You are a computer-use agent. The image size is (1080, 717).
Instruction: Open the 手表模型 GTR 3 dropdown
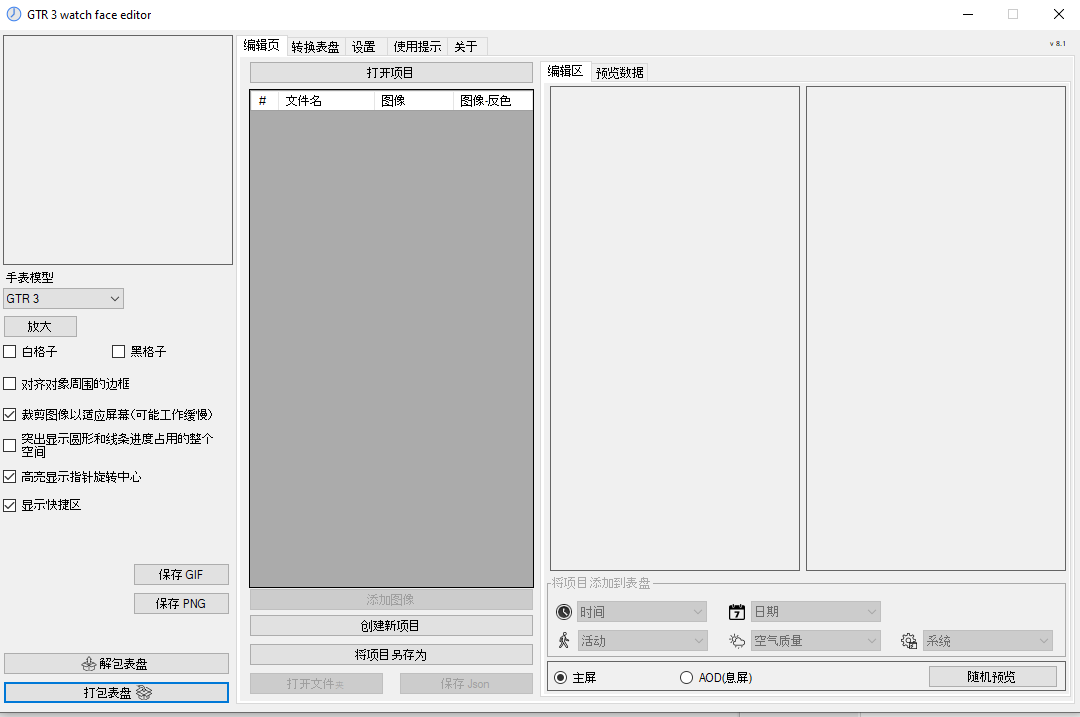coord(63,298)
